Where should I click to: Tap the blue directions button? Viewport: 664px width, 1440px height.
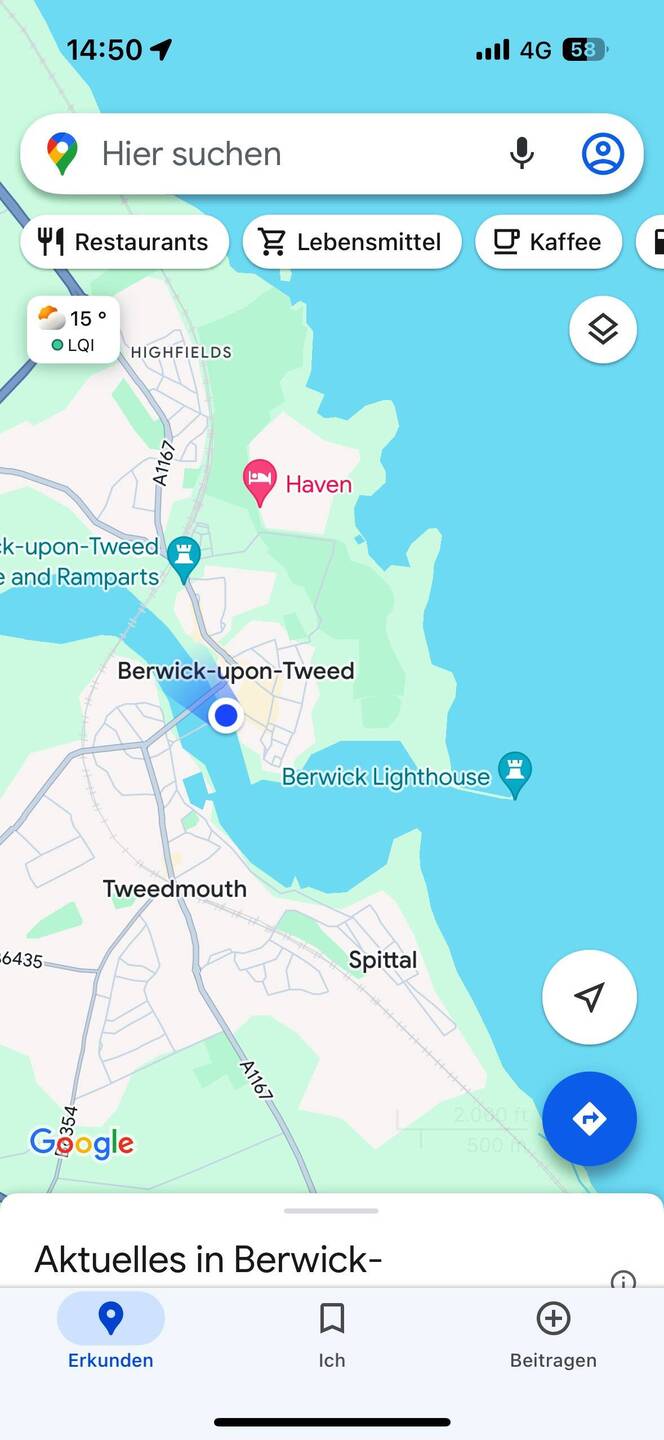(589, 1118)
